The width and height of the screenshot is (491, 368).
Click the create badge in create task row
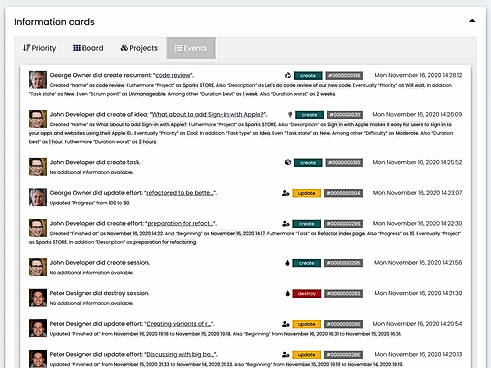(x=308, y=163)
